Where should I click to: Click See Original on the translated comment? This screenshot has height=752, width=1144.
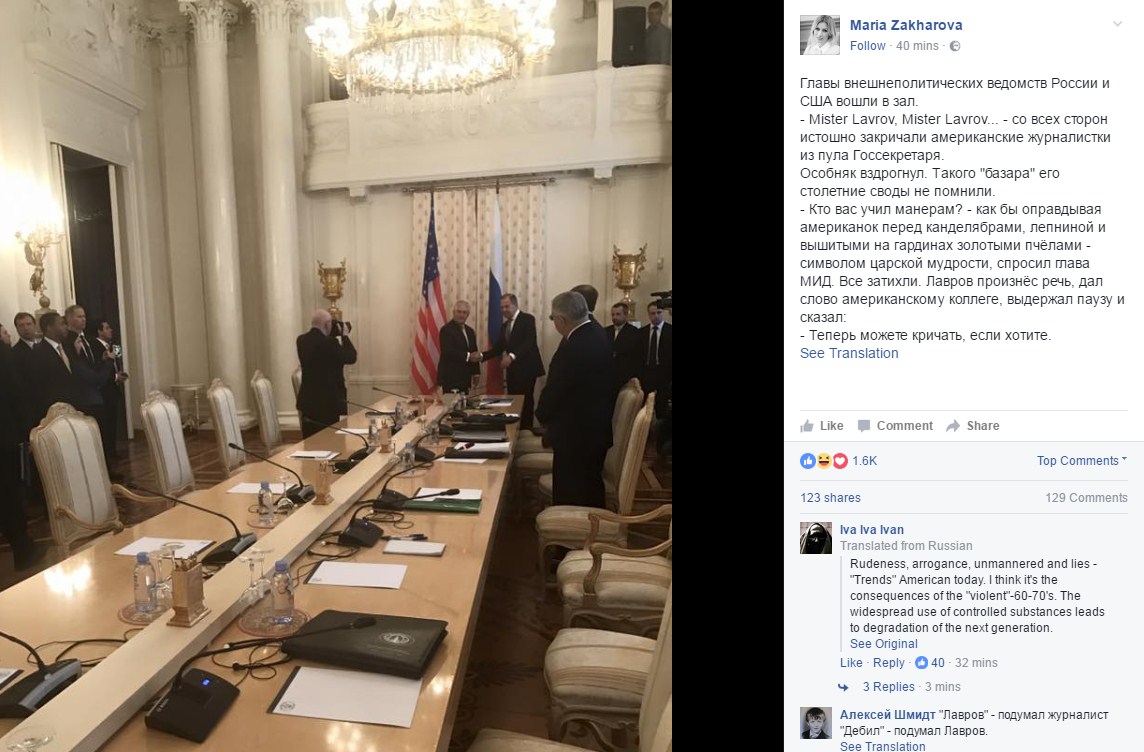pos(884,644)
